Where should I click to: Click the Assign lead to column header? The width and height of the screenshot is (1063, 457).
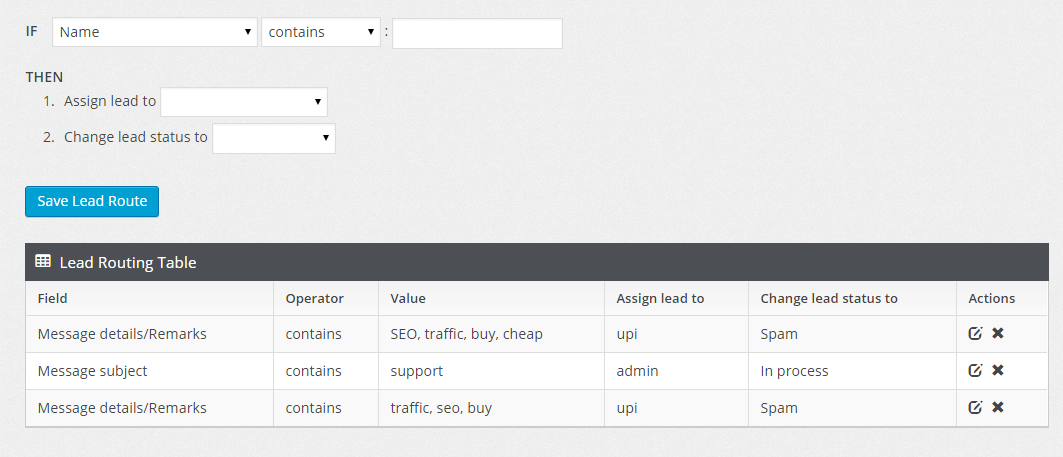(660, 298)
